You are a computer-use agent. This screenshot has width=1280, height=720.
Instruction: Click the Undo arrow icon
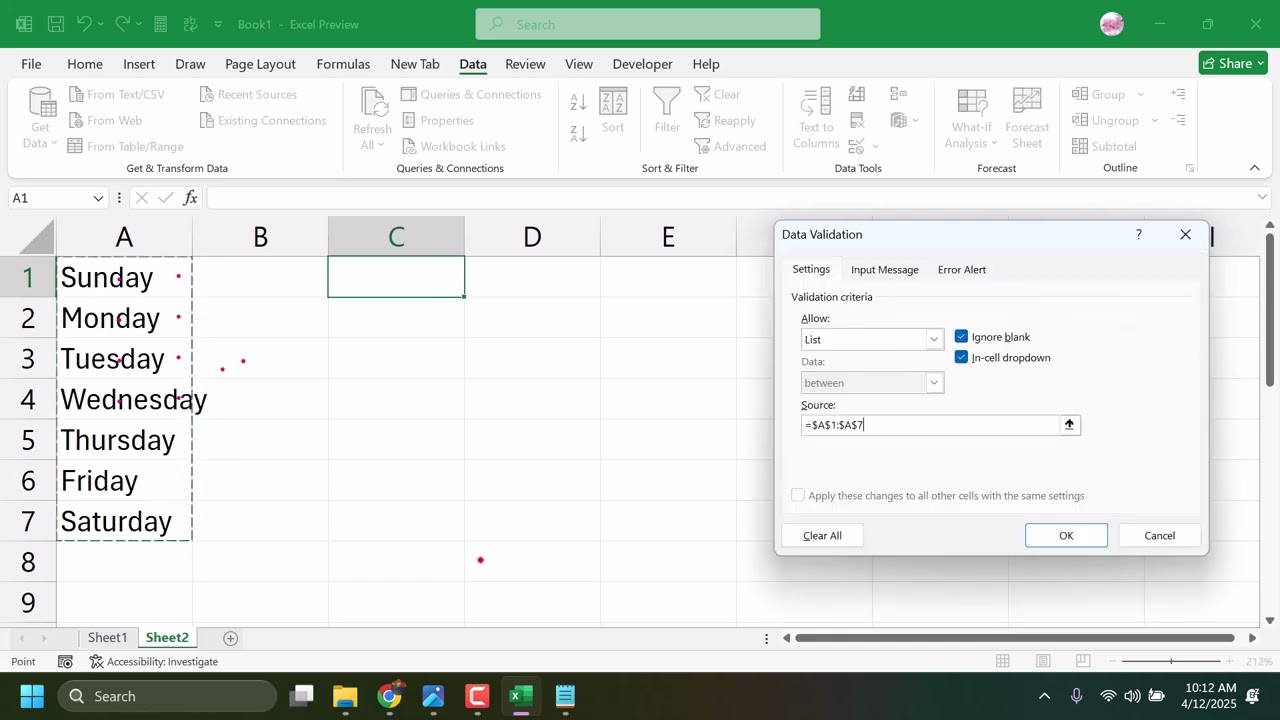coord(85,24)
